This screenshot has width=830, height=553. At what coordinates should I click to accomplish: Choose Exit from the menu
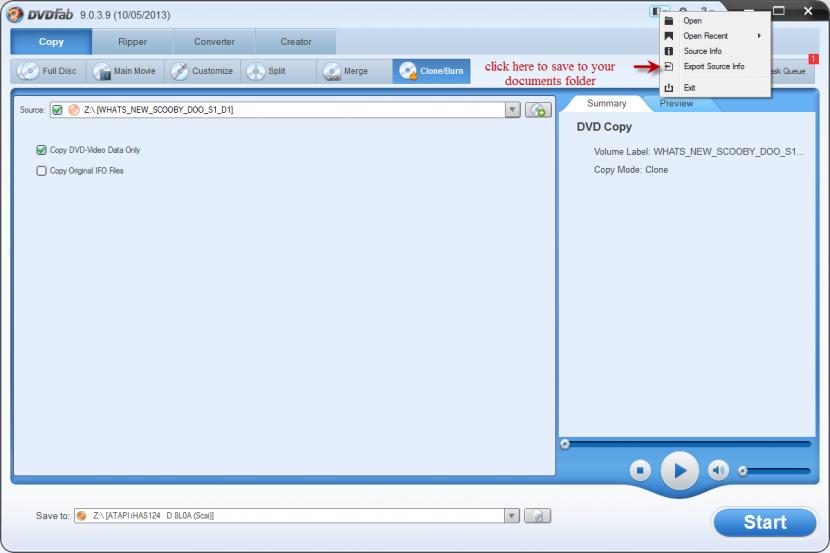(x=715, y=88)
